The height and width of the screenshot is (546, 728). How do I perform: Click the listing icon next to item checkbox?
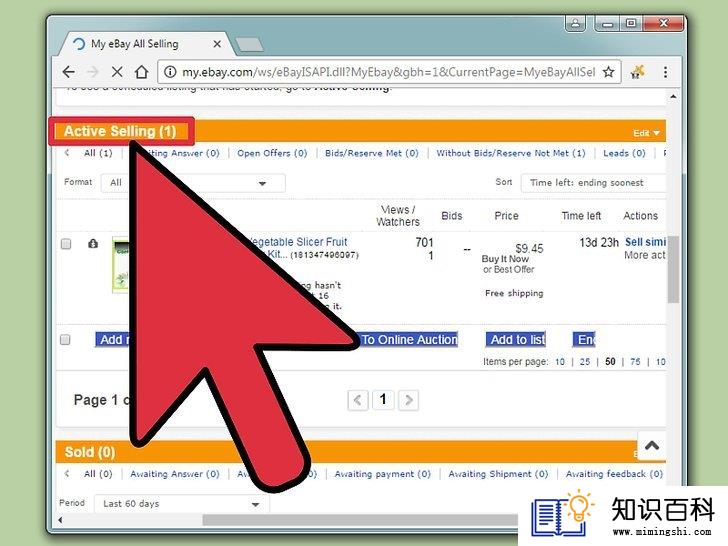click(93, 244)
